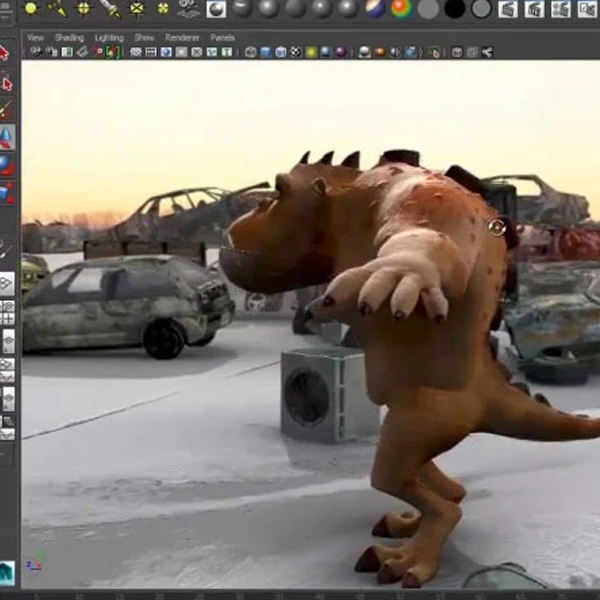Select the red cube Scale tool
The width and height of the screenshot is (600, 600).
[x=7, y=192]
